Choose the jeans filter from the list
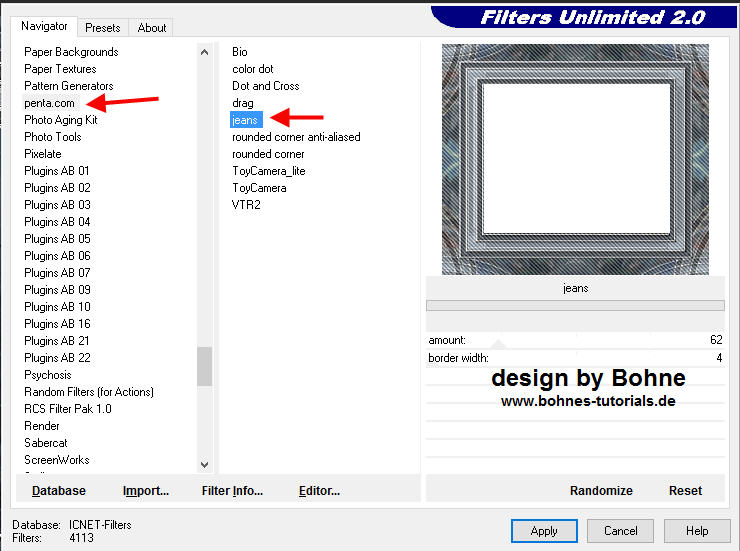740x551 pixels. 245,120
